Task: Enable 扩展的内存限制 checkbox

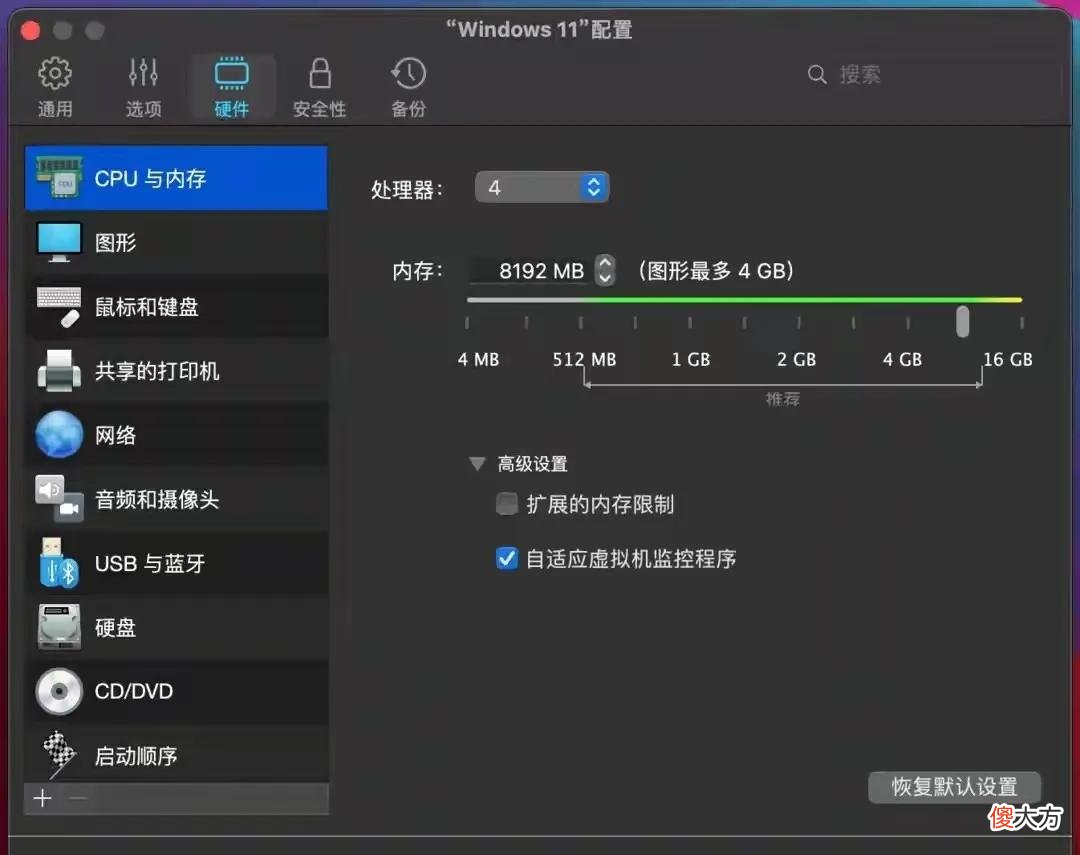Action: (507, 504)
